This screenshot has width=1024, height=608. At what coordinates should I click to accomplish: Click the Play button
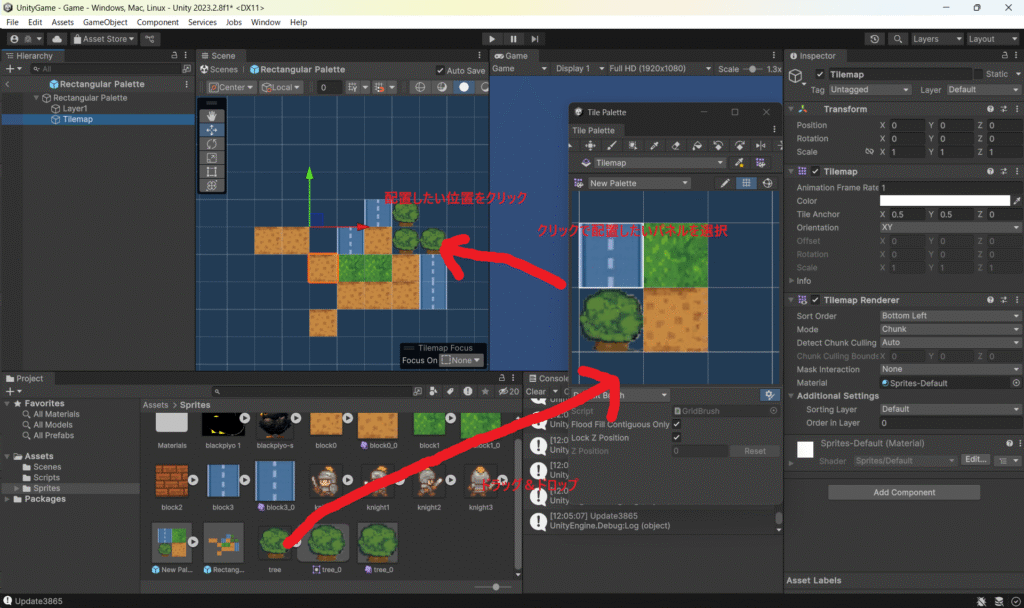(x=492, y=39)
